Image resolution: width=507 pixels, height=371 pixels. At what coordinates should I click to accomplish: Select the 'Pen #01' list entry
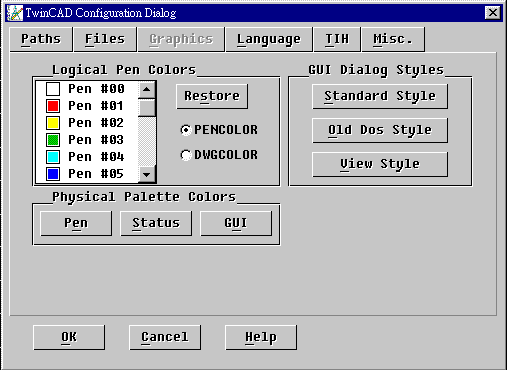pyautogui.click(x=87, y=106)
